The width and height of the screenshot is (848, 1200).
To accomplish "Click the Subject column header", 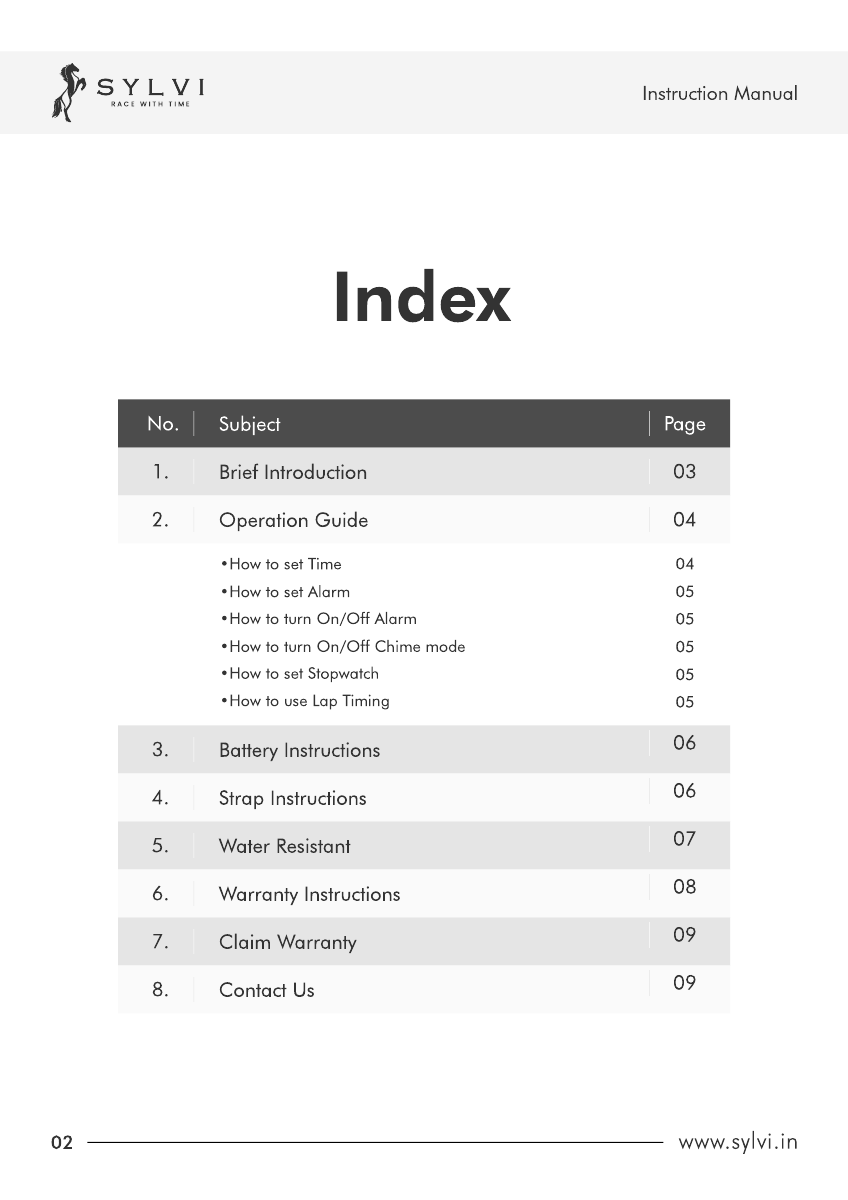I will (249, 424).
